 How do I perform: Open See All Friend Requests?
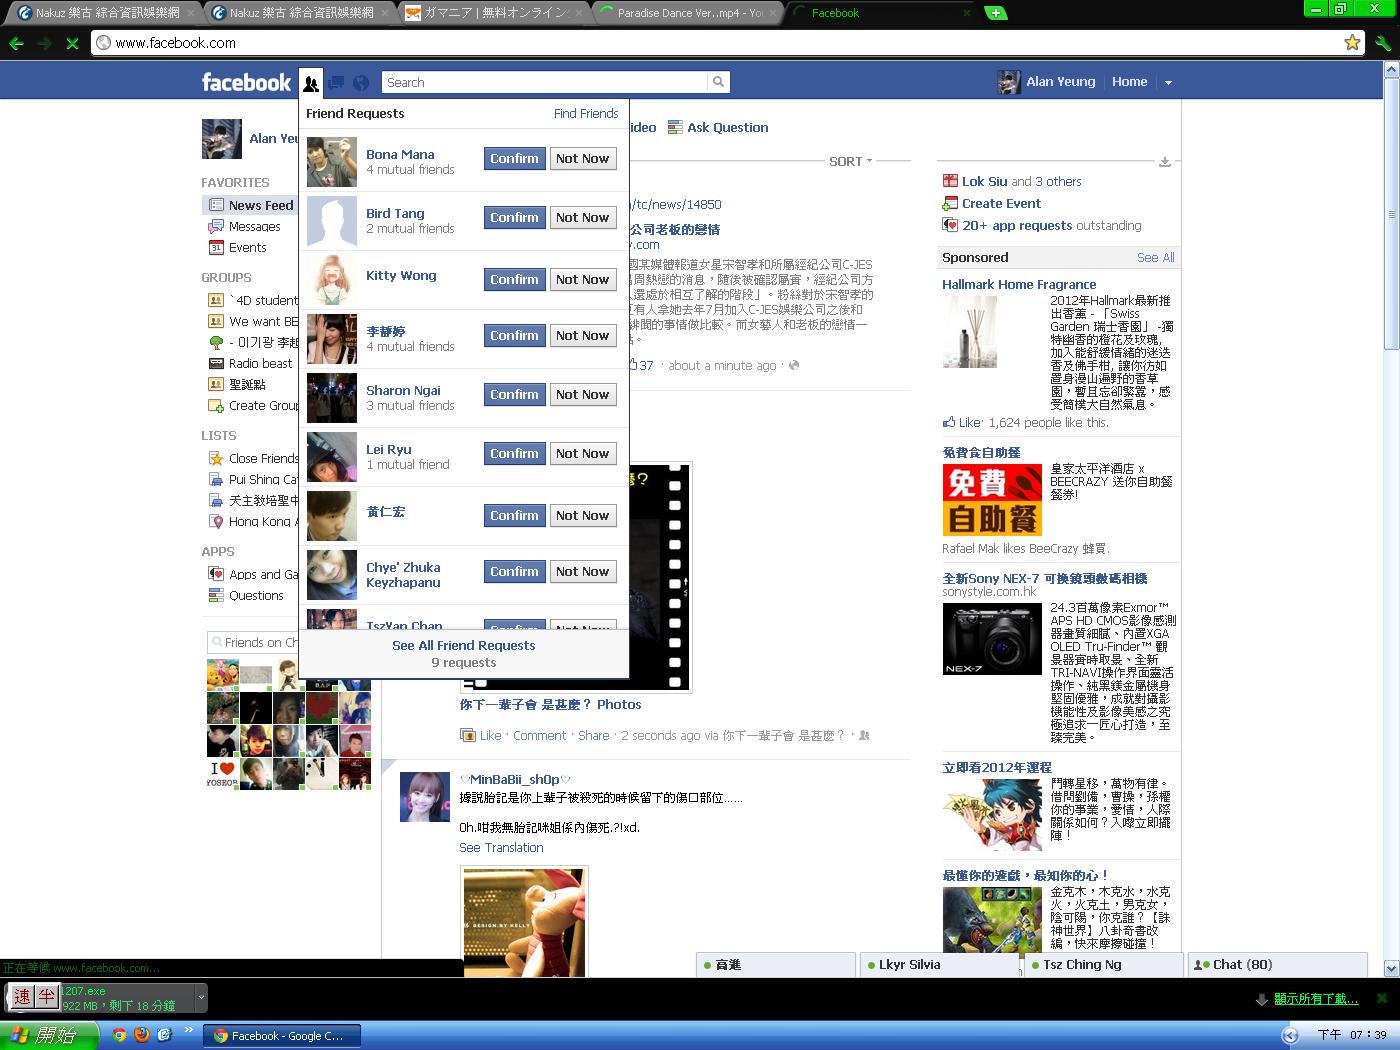click(464, 645)
